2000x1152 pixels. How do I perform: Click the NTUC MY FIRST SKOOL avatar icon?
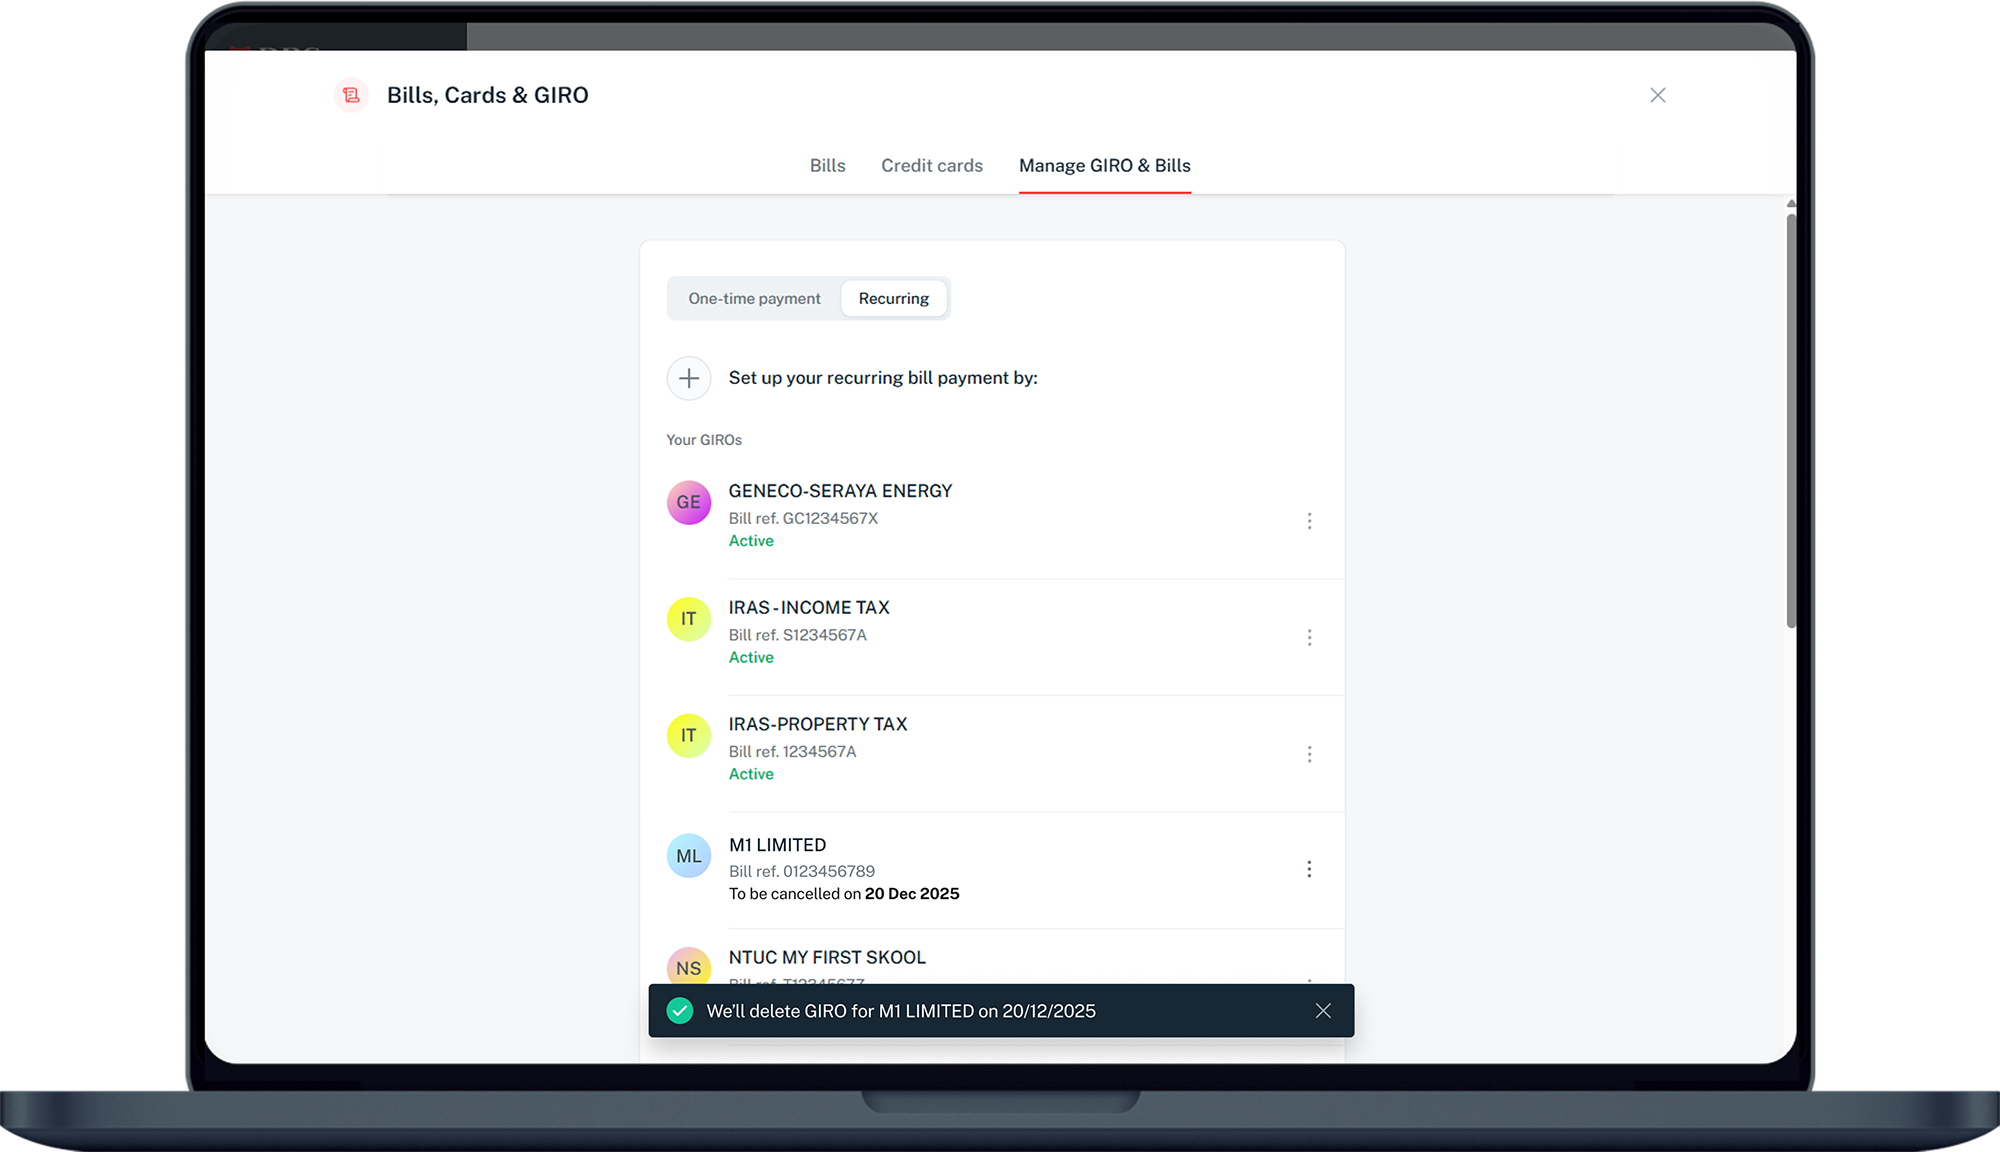(689, 966)
